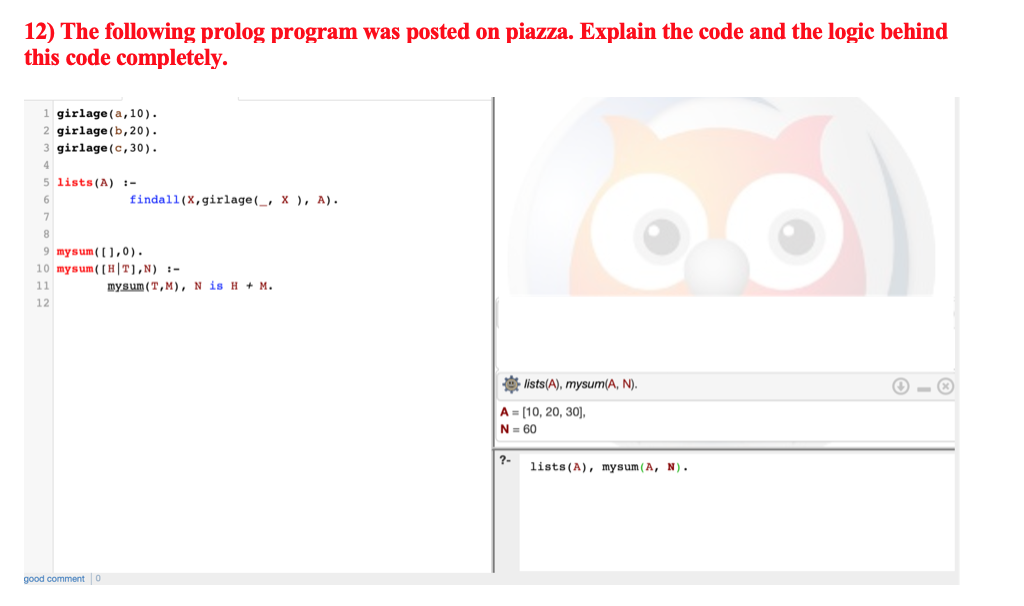The width and height of the screenshot is (1024, 606).
Task: Click the "findall" call on line 6
Action: [x=153, y=199]
